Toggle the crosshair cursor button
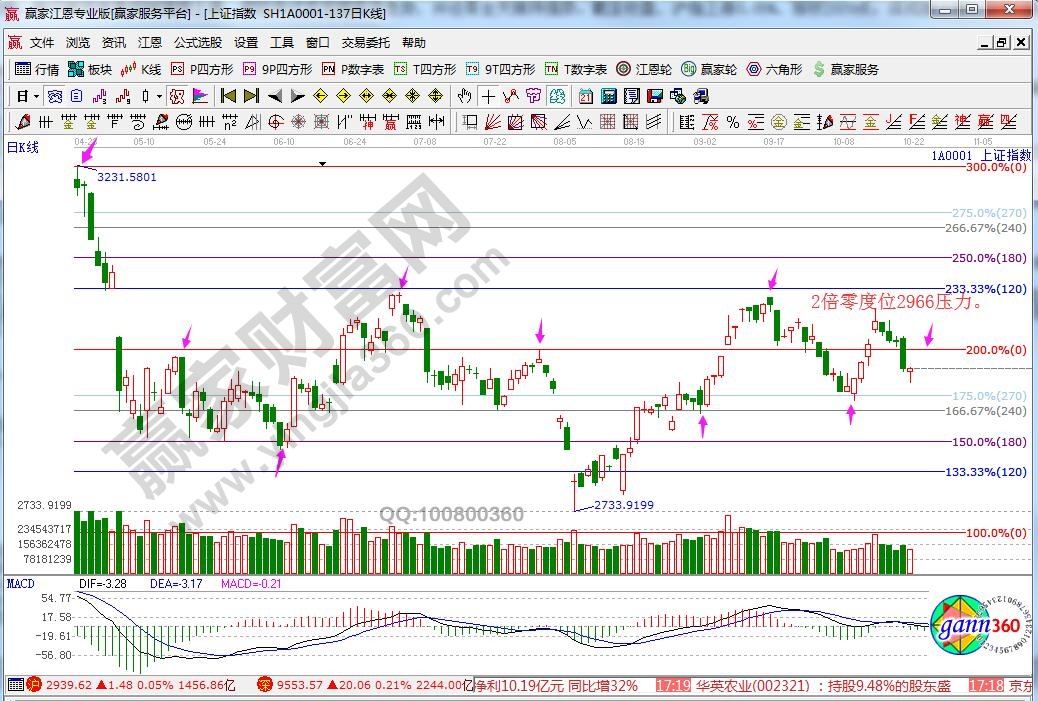 pyautogui.click(x=487, y=96)
